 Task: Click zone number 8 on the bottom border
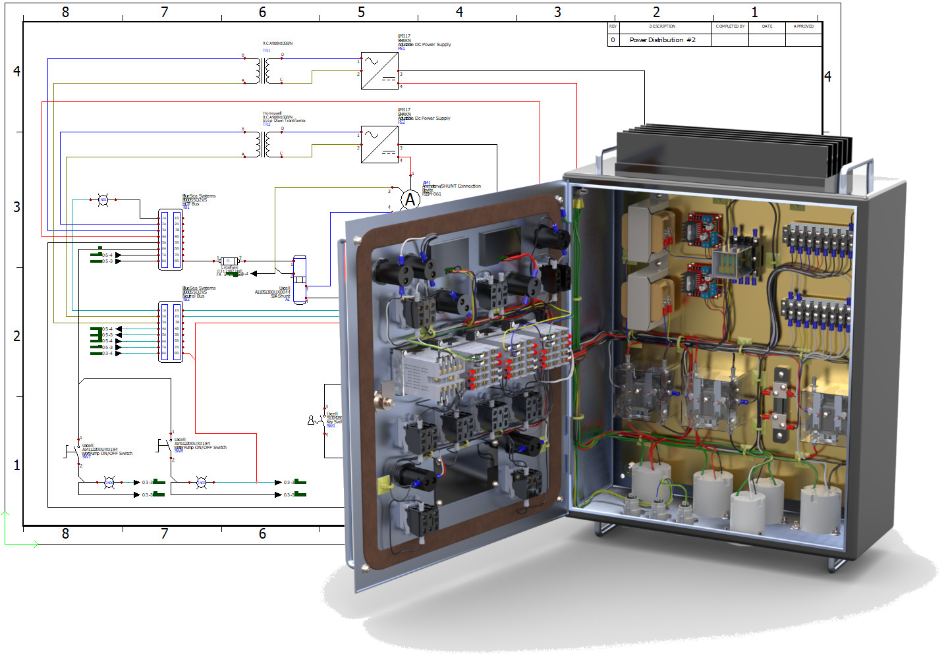tap(65, 534)
